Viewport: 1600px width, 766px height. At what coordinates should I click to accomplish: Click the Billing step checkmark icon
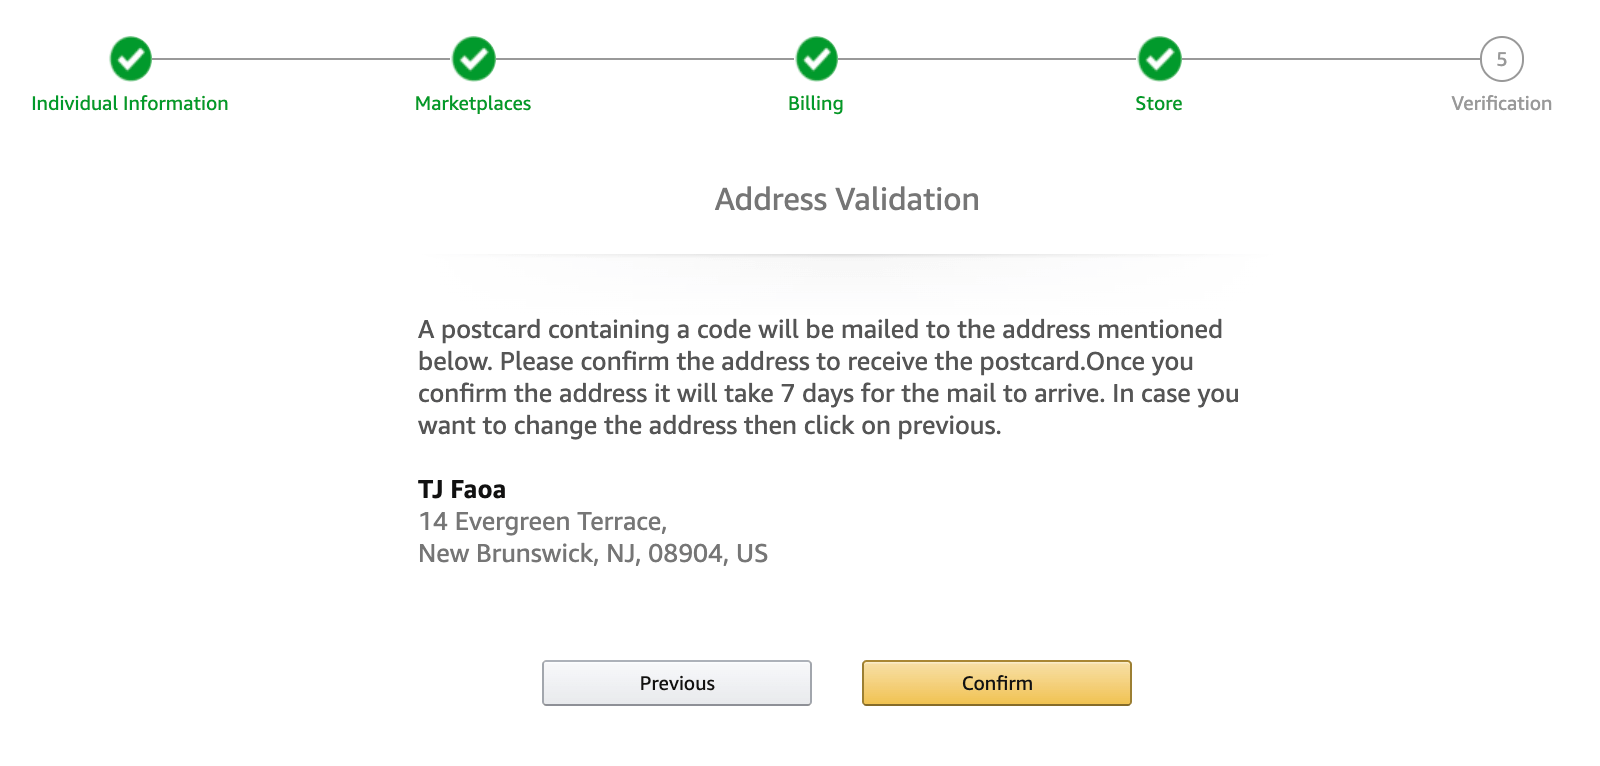[x=817, y=59]
